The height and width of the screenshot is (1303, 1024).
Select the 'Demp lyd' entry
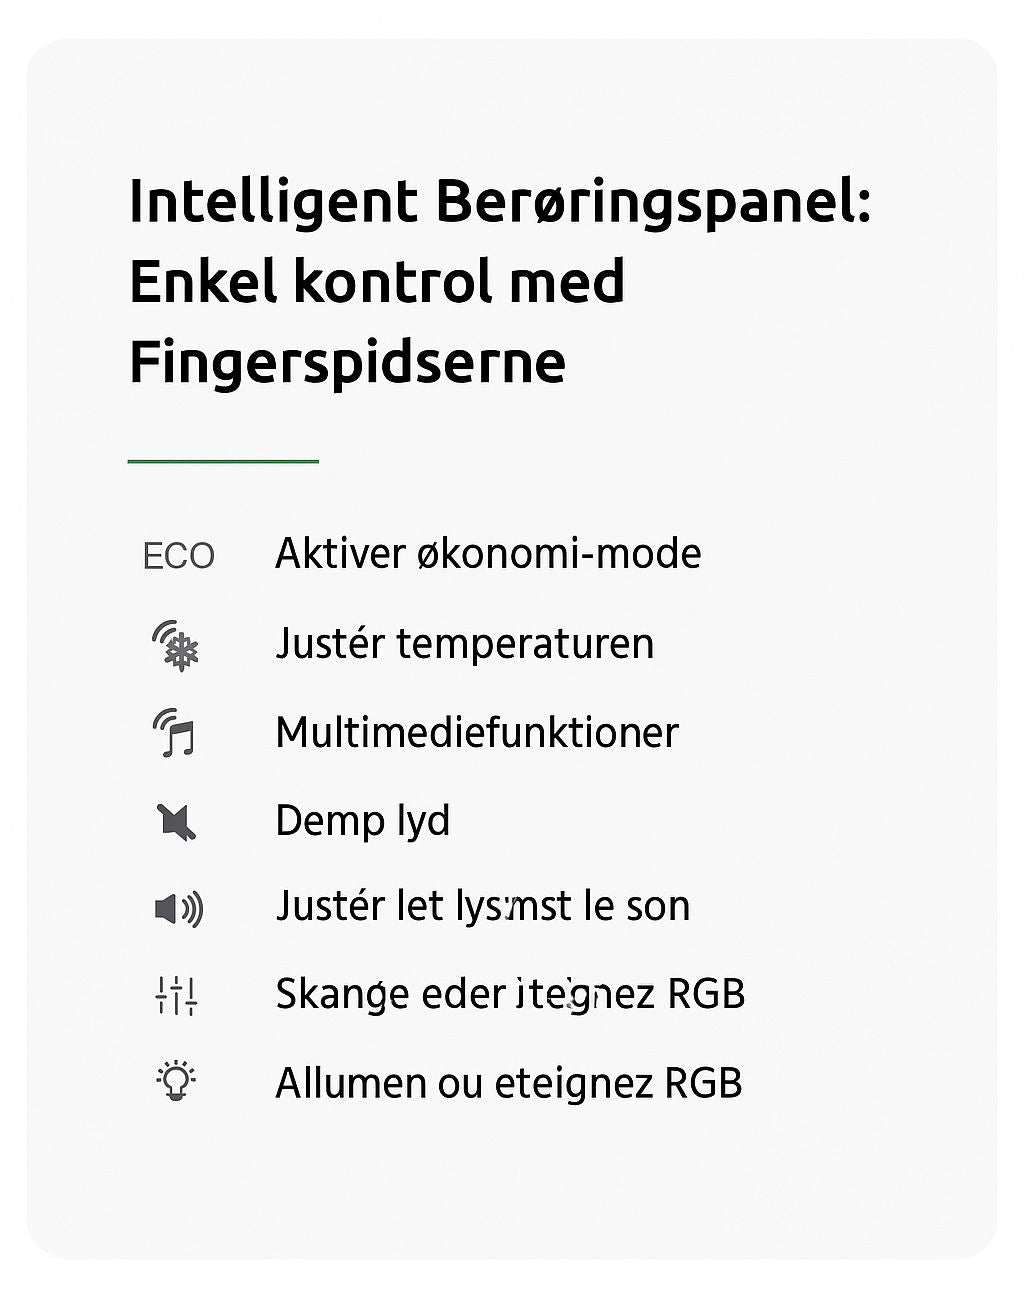(x=362, y=821)
